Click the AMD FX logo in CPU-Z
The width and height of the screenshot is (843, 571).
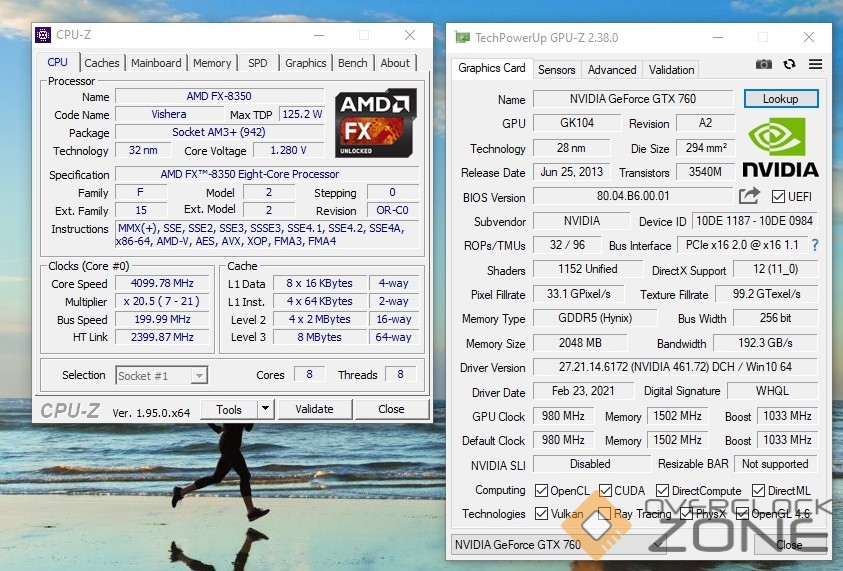pos(375,123)
